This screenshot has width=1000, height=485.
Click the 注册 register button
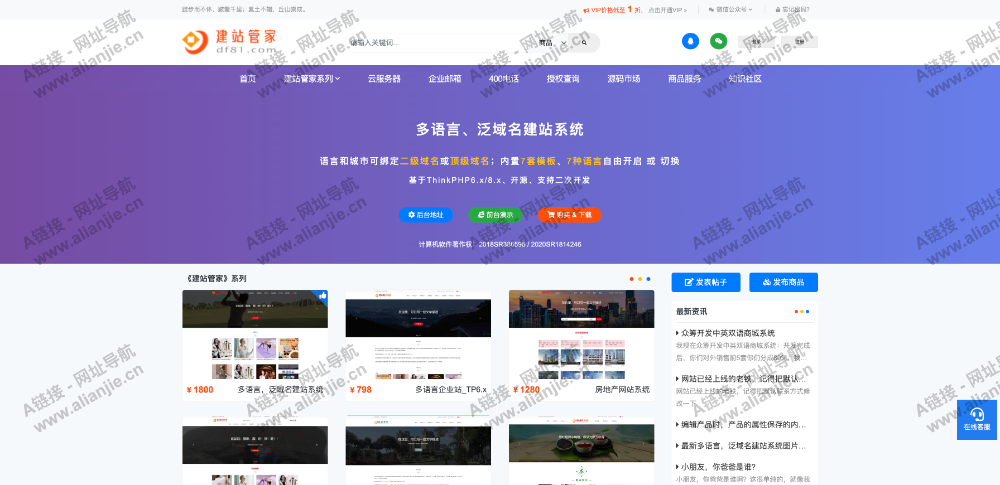click(799, 42)
